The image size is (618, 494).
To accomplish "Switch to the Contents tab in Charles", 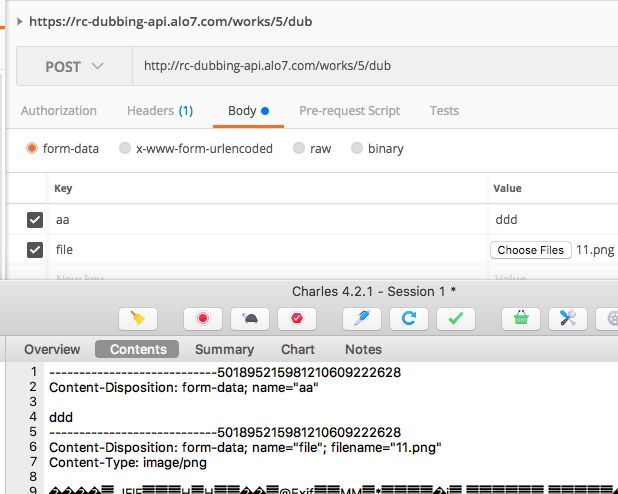I will point(137,349).
